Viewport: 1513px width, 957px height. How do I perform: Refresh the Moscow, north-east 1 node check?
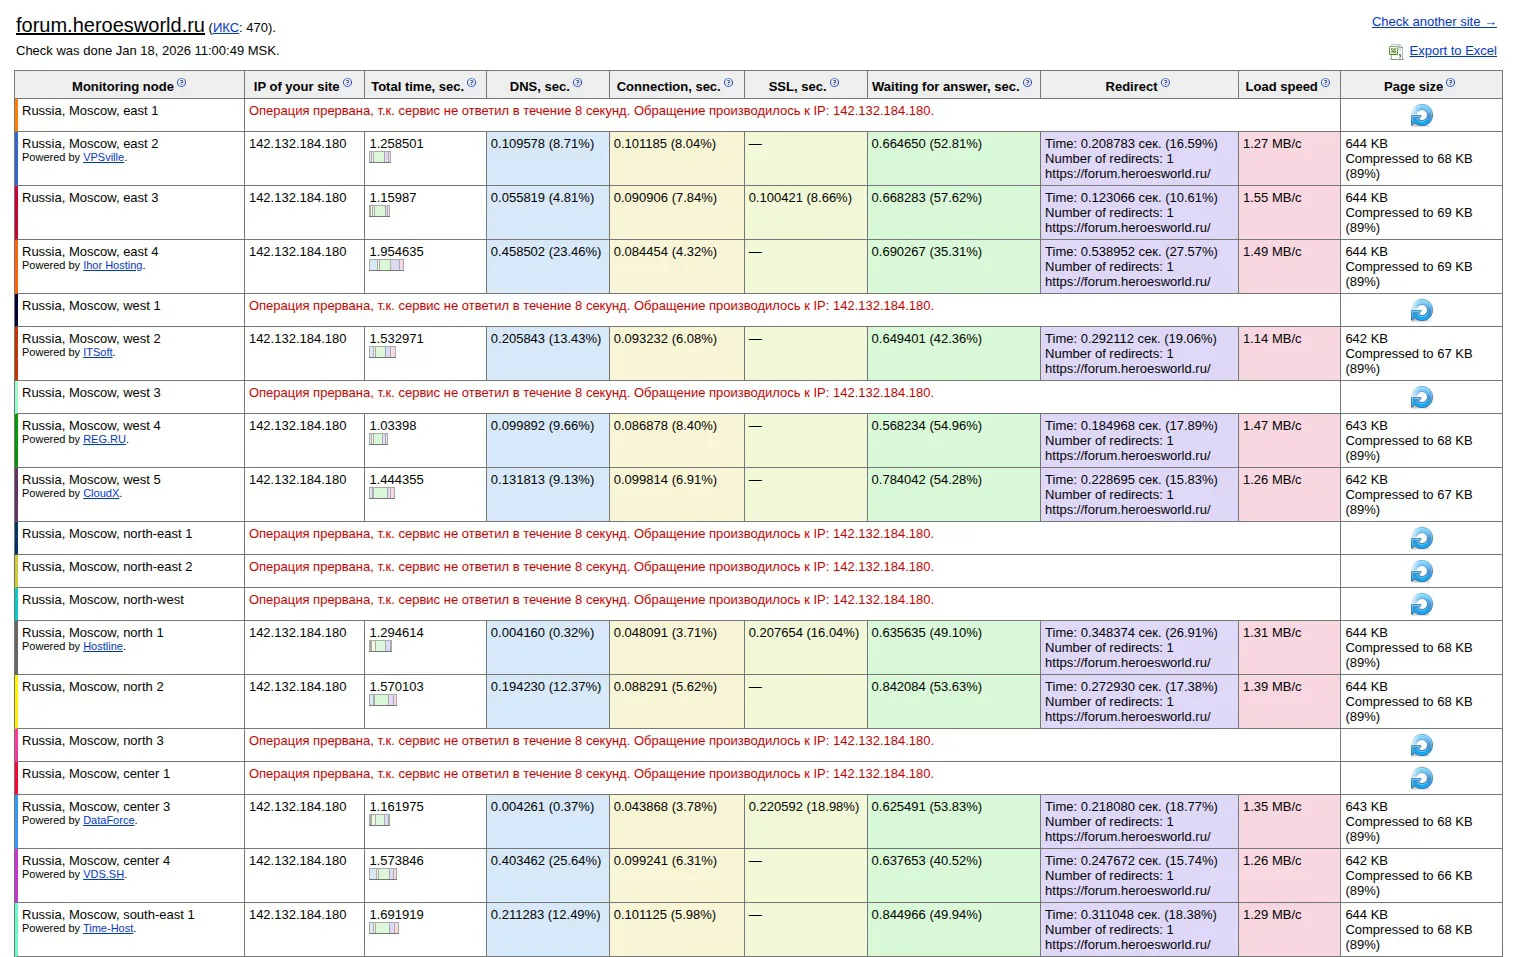pyautogui.click(x=1420, y=539)
